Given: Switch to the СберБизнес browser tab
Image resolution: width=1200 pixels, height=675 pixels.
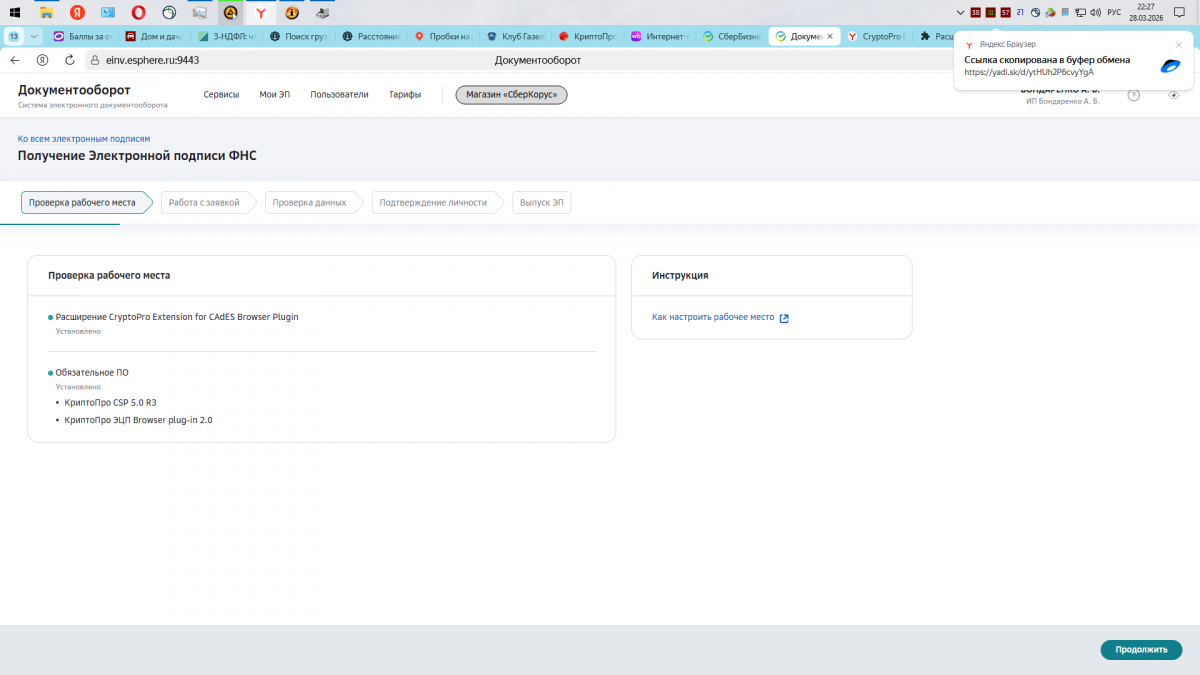Looking at the screenshot, I should point(730,36).
